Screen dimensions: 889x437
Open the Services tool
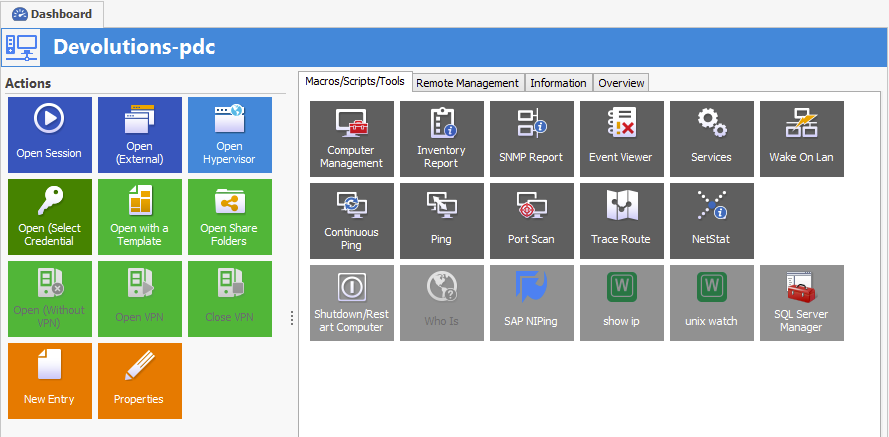tap(711, 138)
